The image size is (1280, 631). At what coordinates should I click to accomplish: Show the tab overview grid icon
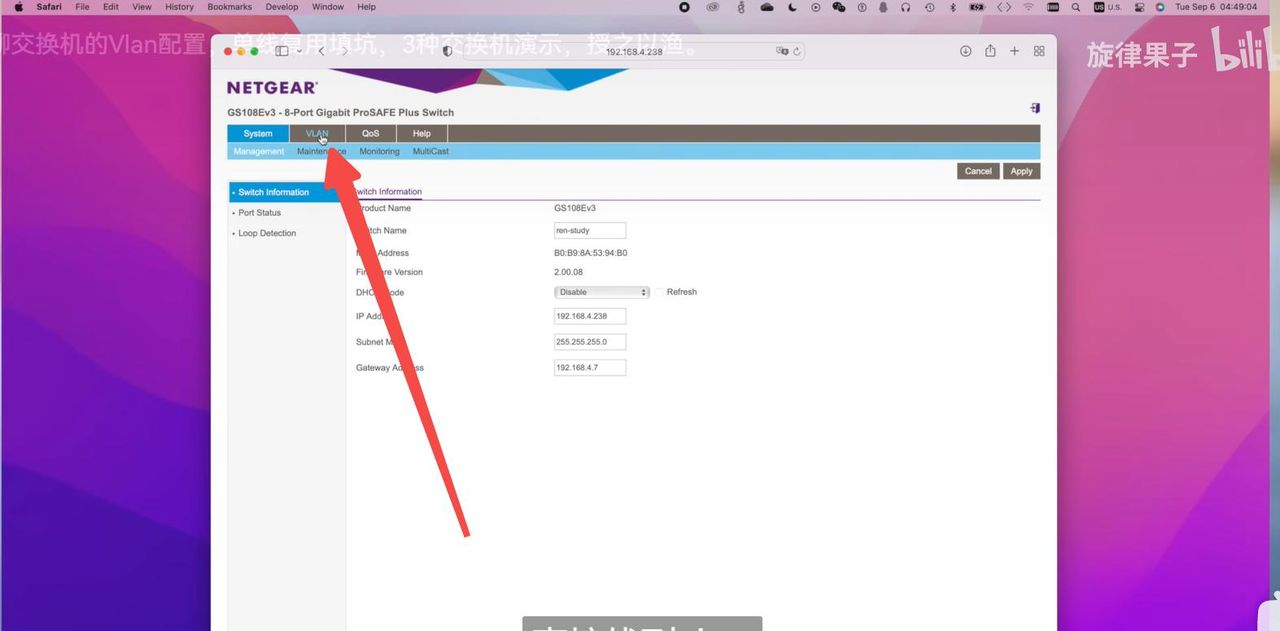click(1039, 51)
